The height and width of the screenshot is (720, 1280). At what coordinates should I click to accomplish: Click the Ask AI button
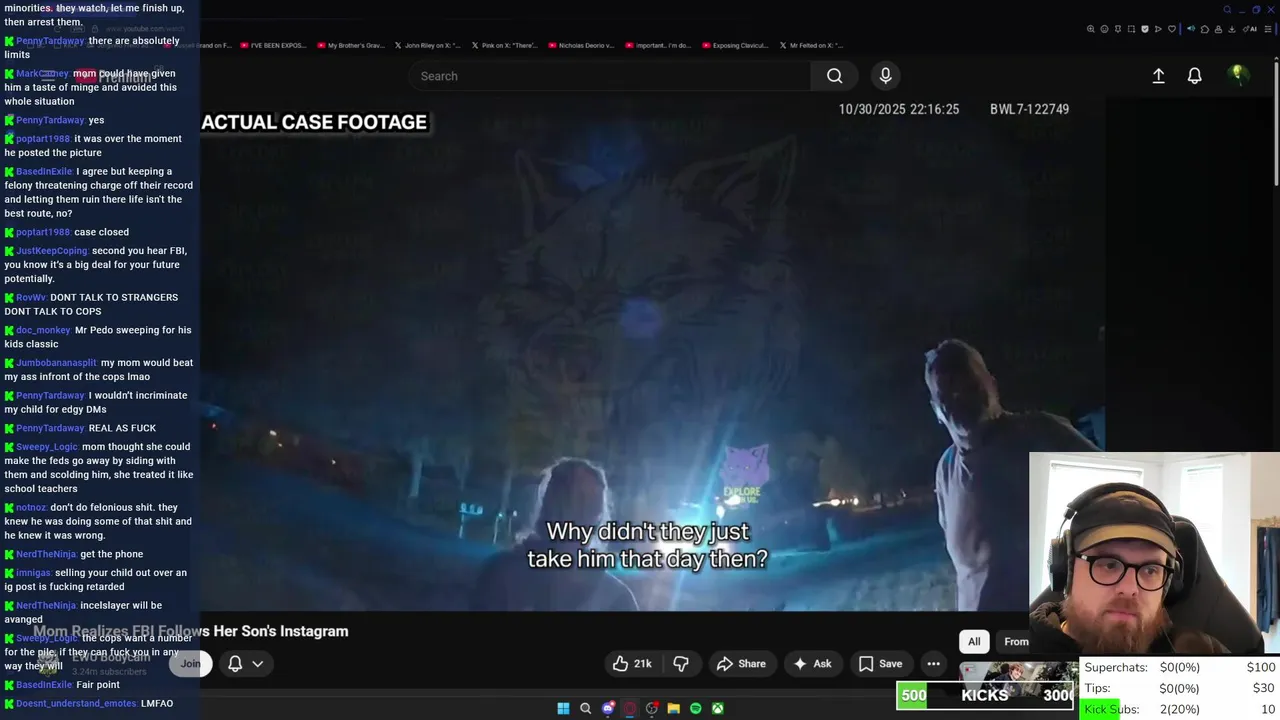811,663
